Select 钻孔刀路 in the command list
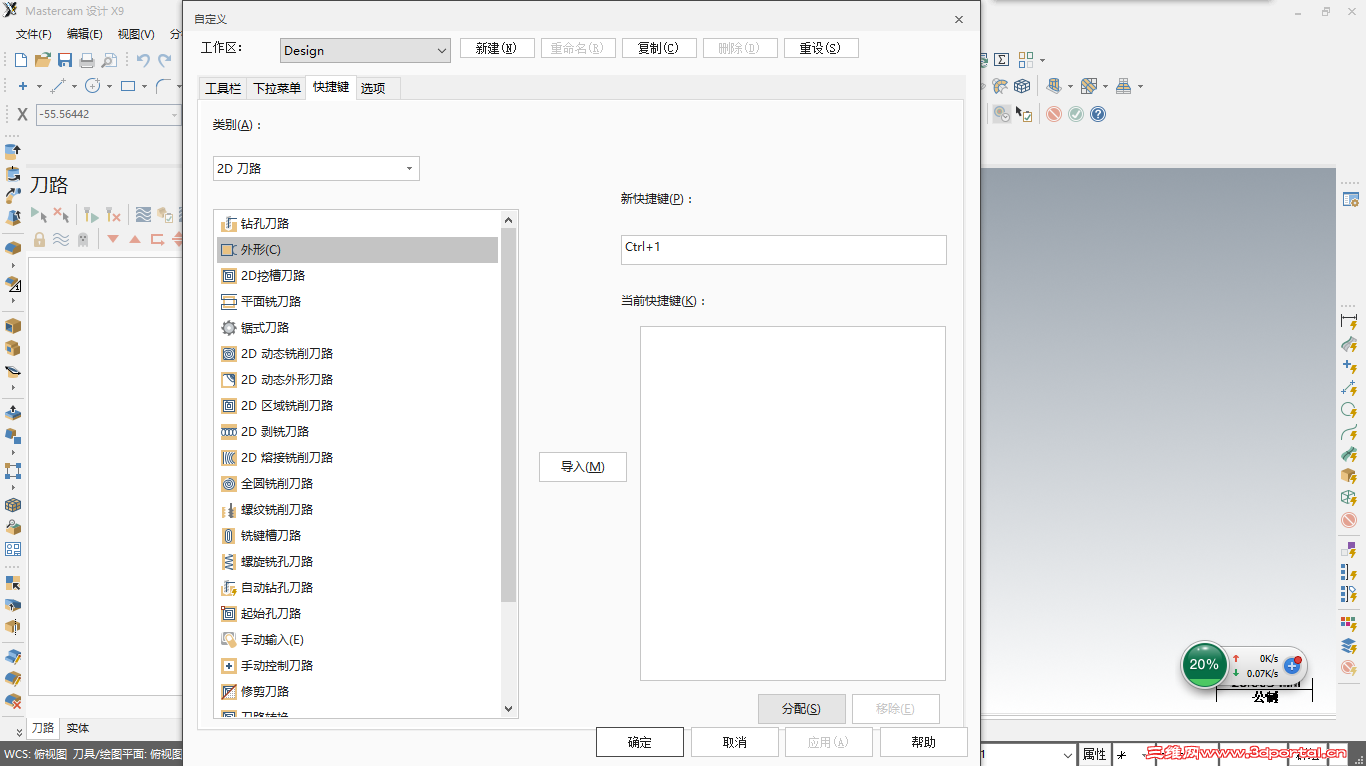 357,223
